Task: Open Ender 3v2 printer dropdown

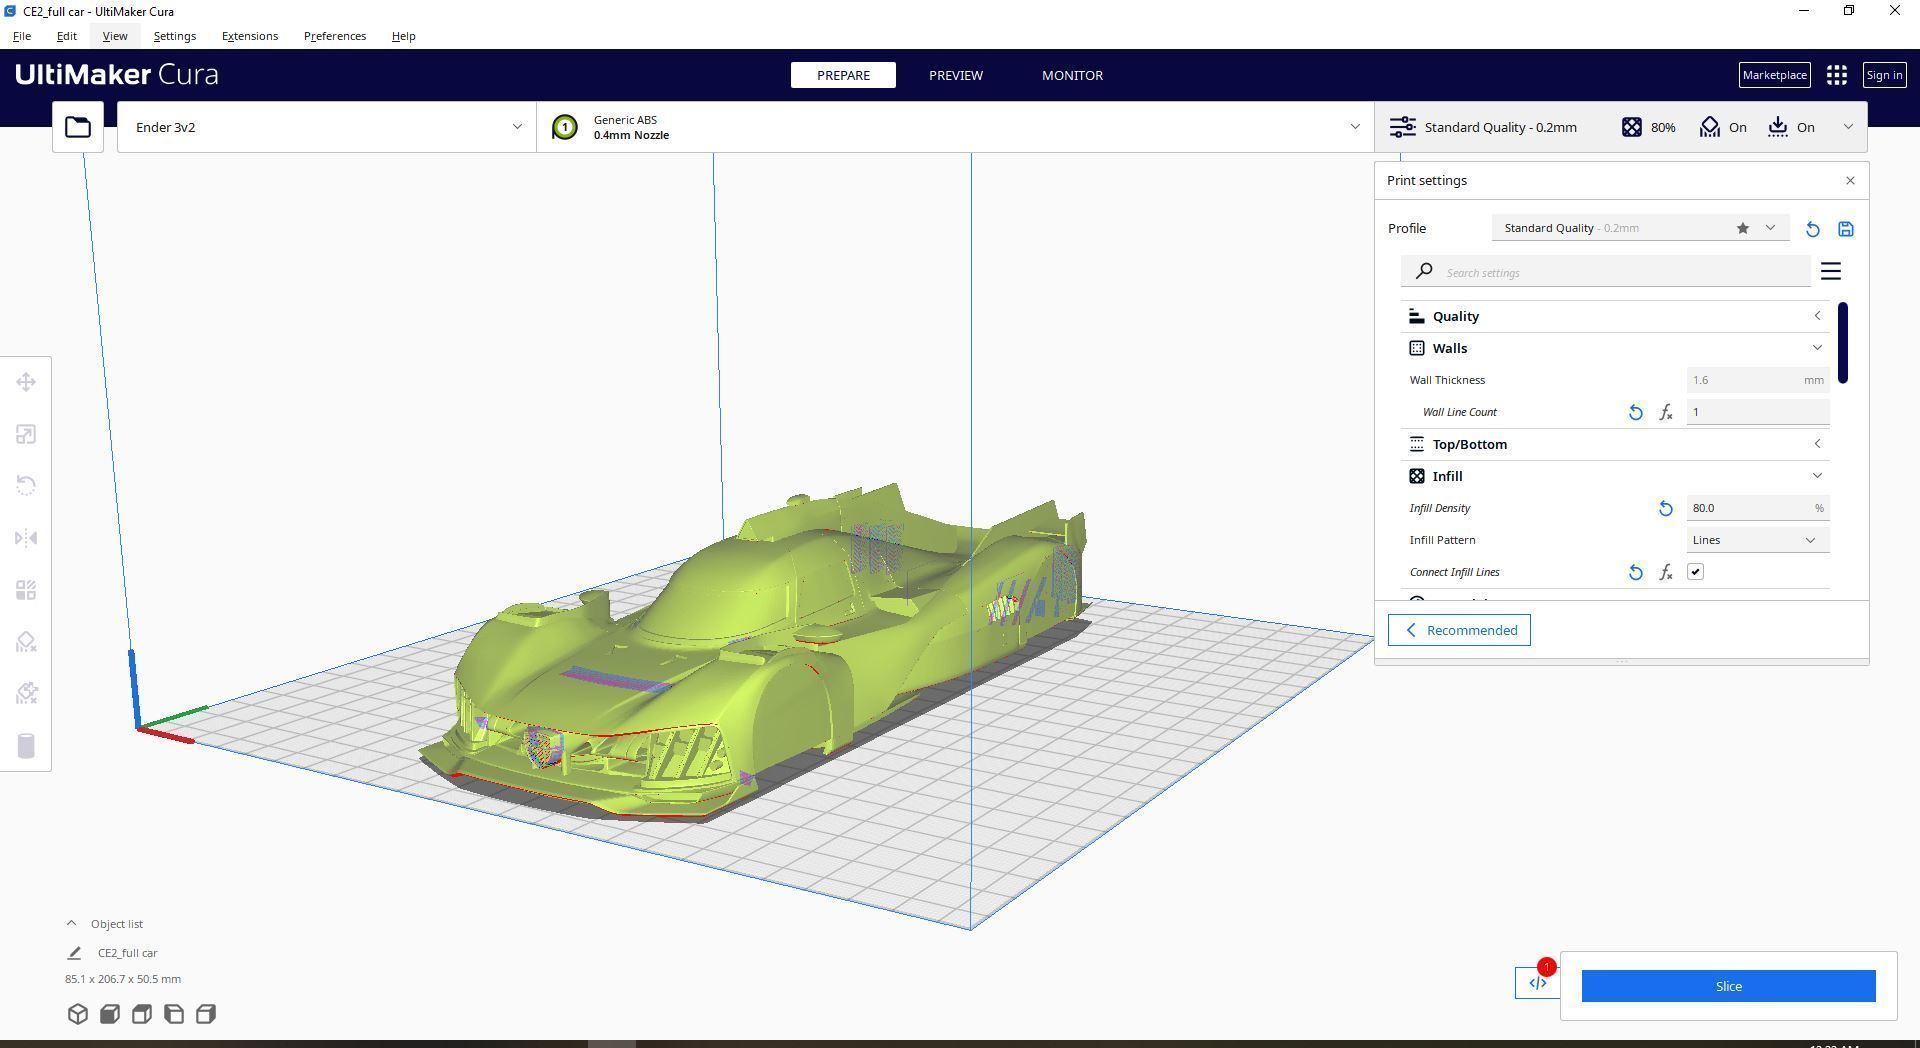Action: pos(326,127)
